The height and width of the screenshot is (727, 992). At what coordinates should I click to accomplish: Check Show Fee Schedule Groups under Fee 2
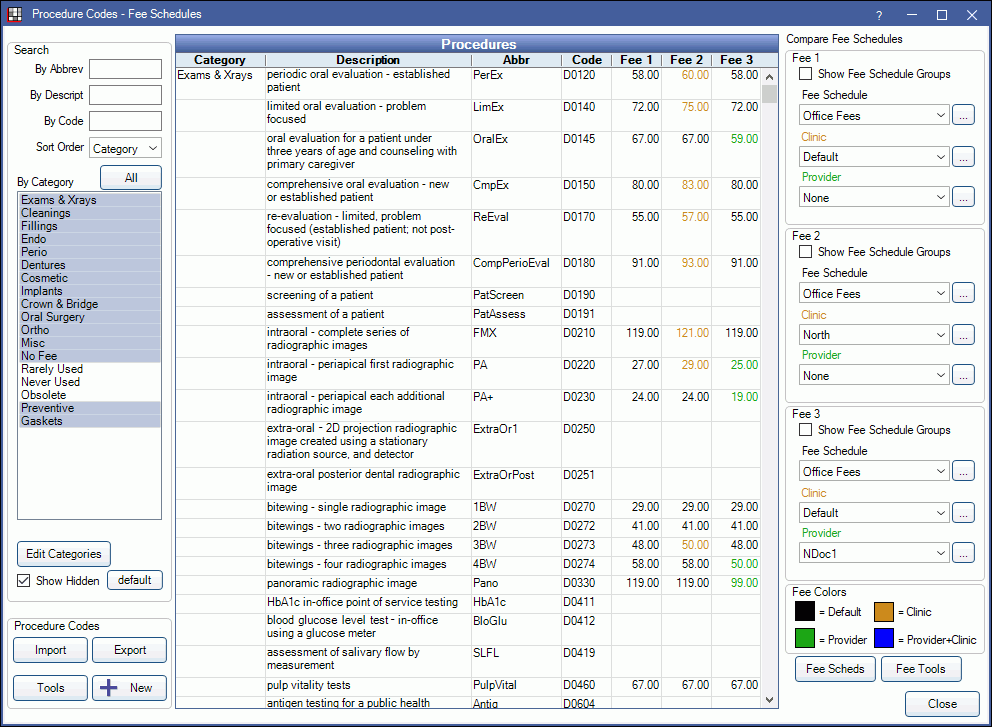(x=806, y=252)
